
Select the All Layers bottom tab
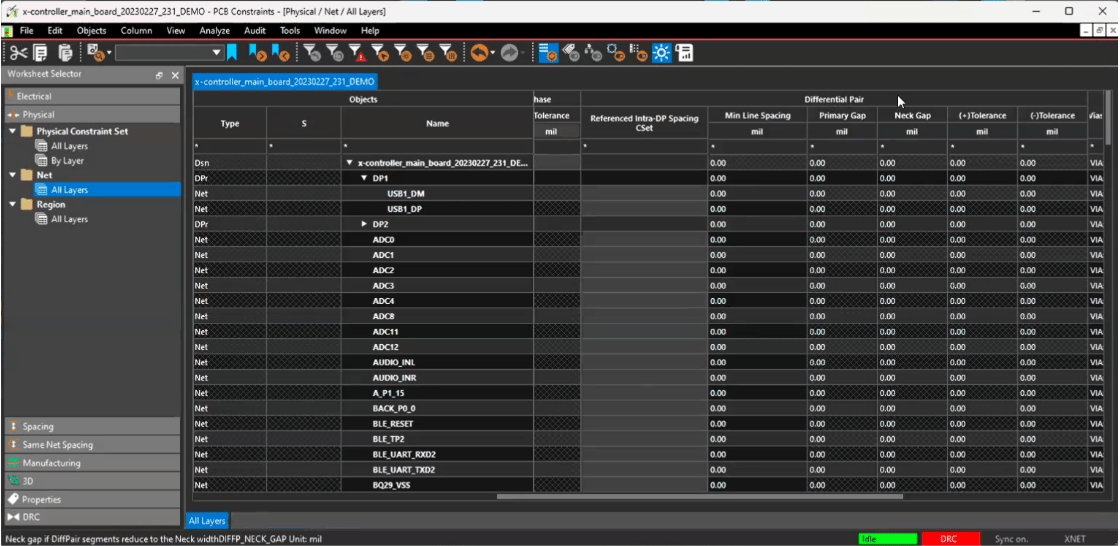point(207,521)
